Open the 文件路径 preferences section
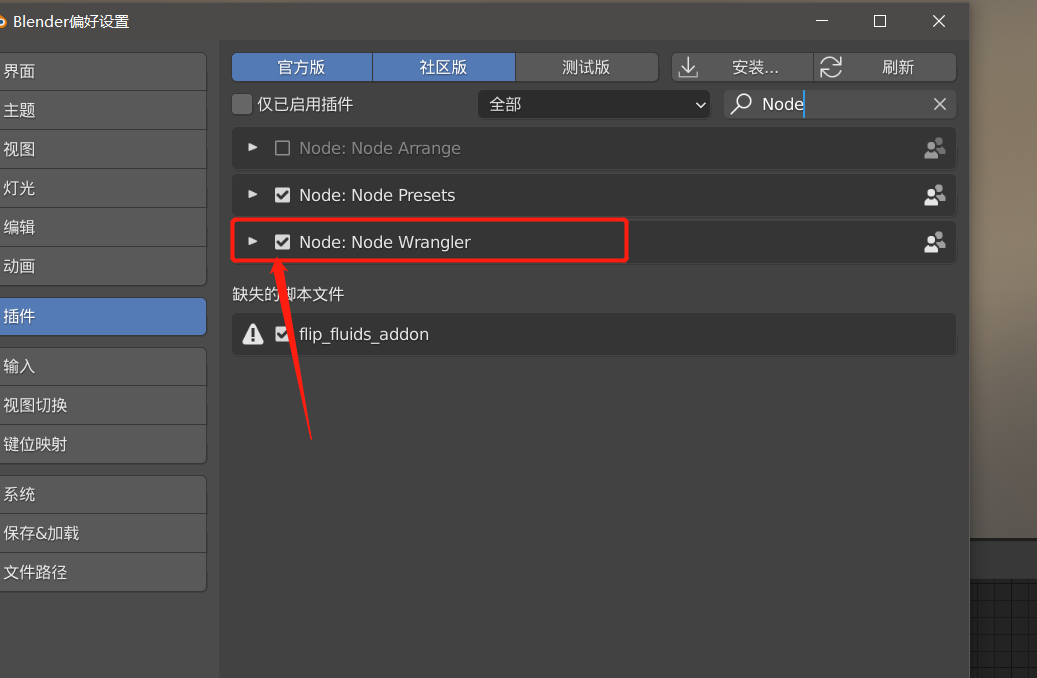1037x678 pixels. (103, 573)
